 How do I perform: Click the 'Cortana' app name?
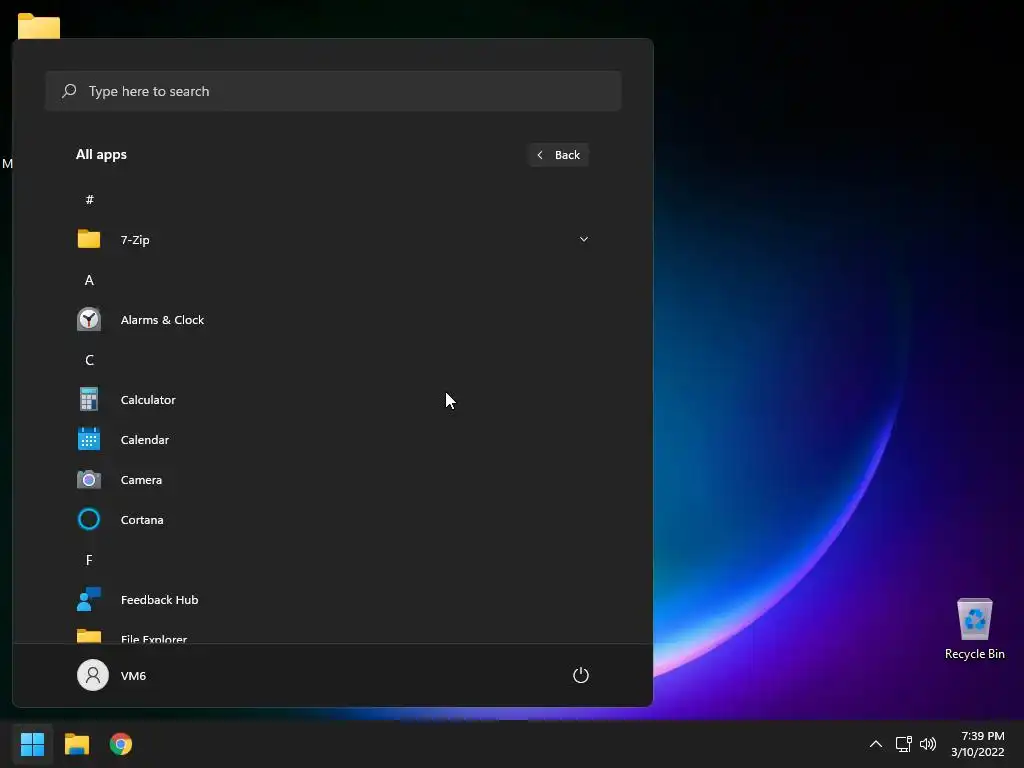[x=142, y=520]
